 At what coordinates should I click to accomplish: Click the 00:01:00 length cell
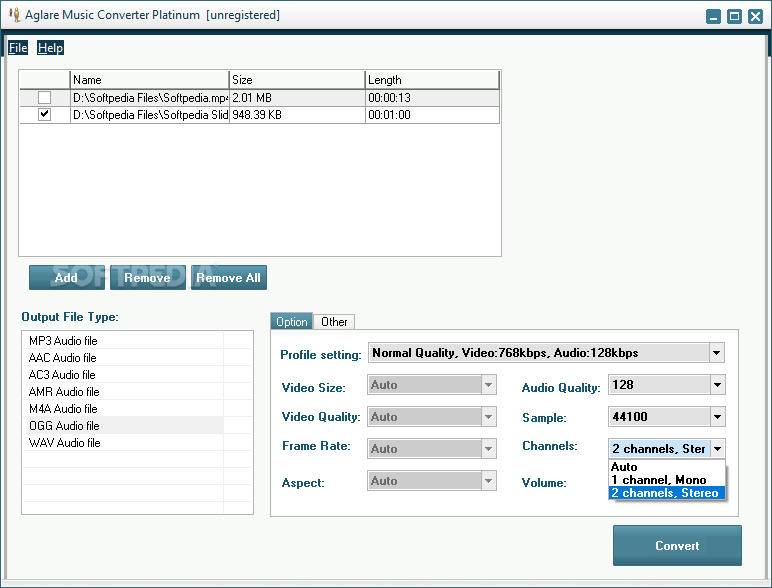click(432, 115)
